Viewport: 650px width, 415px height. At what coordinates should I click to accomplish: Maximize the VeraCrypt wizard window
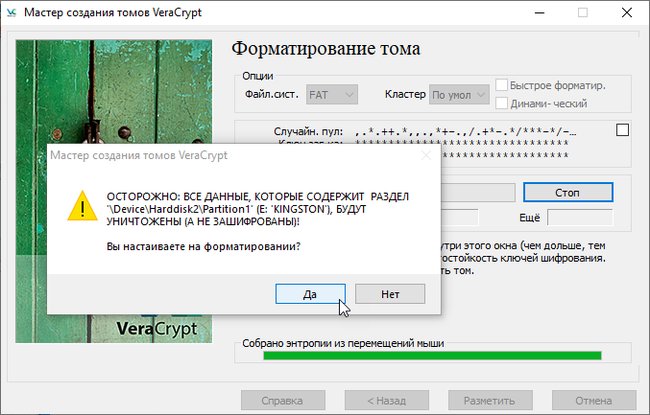[x=582, y=12]
